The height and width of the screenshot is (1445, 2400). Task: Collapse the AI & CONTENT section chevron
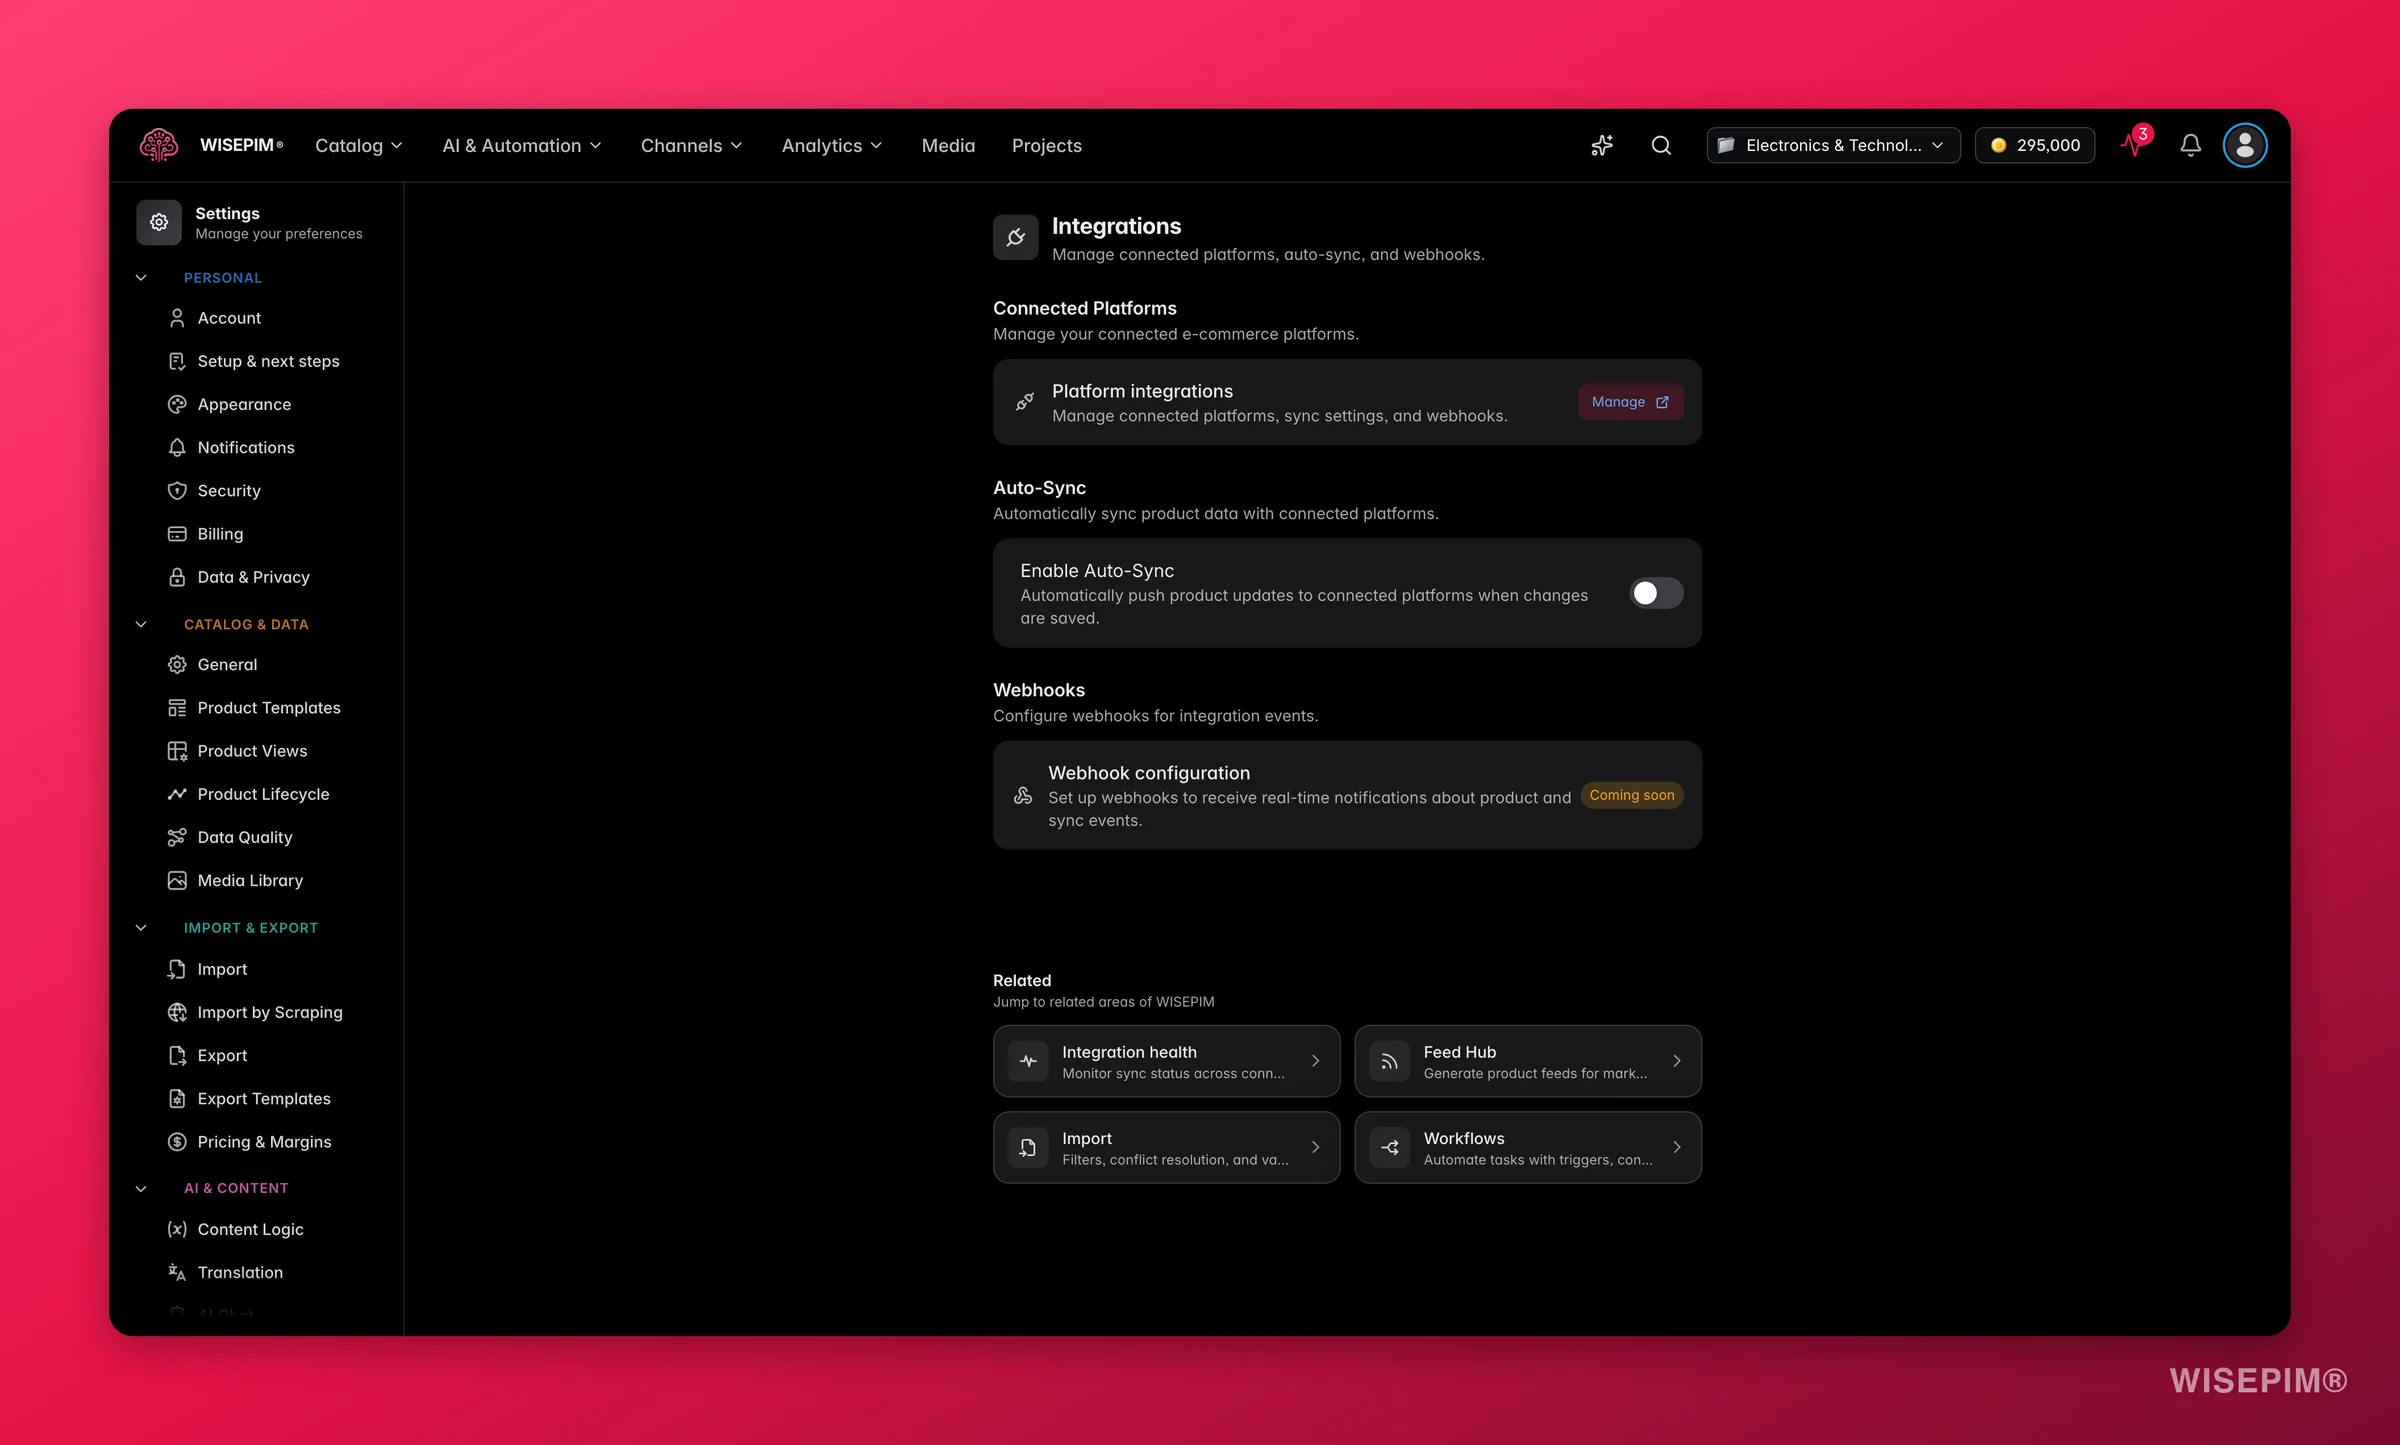tap(141, 1188)
